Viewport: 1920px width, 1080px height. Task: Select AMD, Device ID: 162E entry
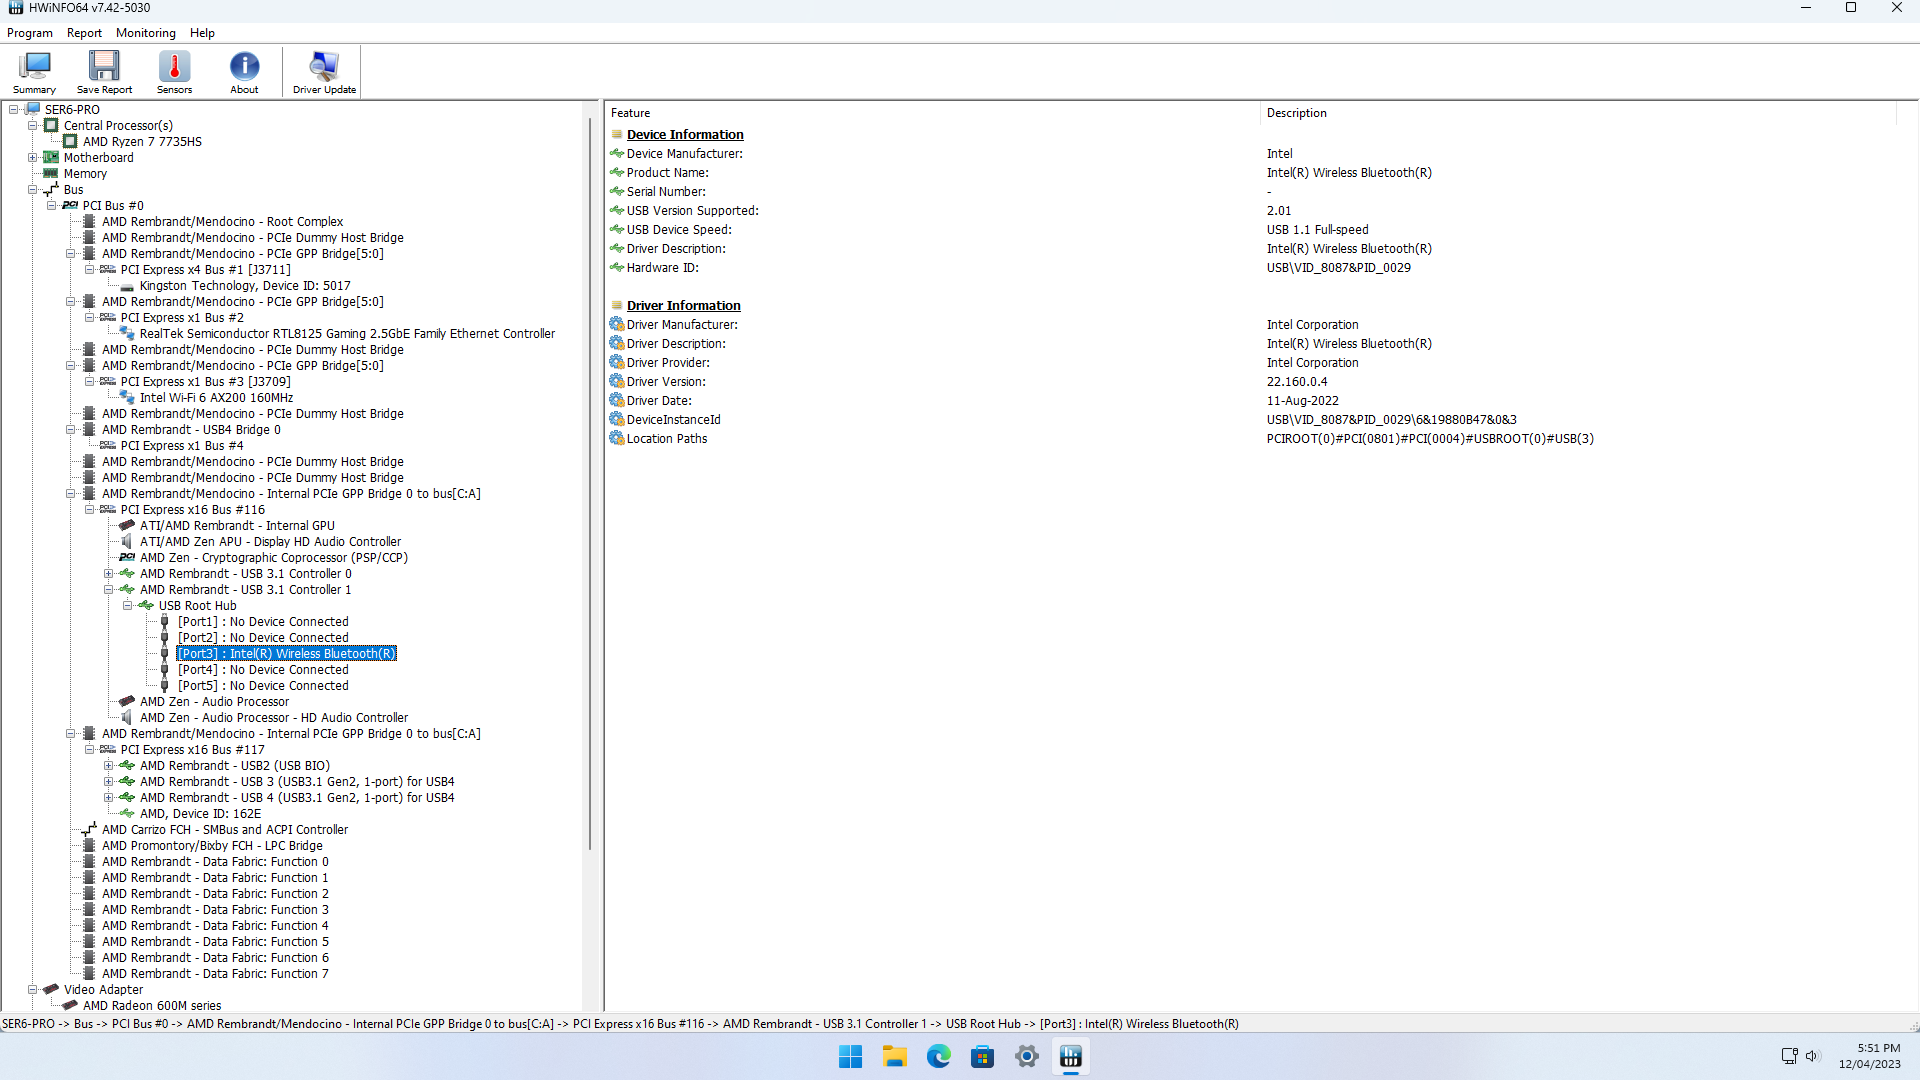(x=200, y=813)
